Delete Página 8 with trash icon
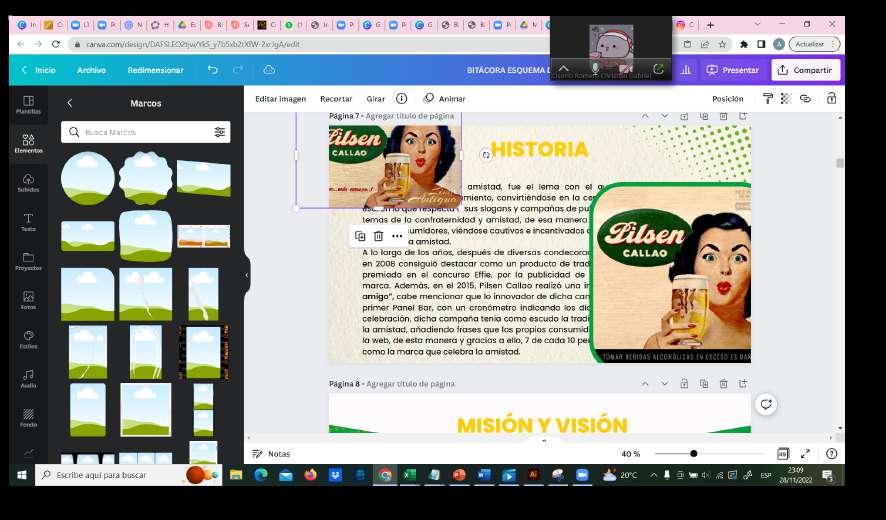 [x=723, y=383]
